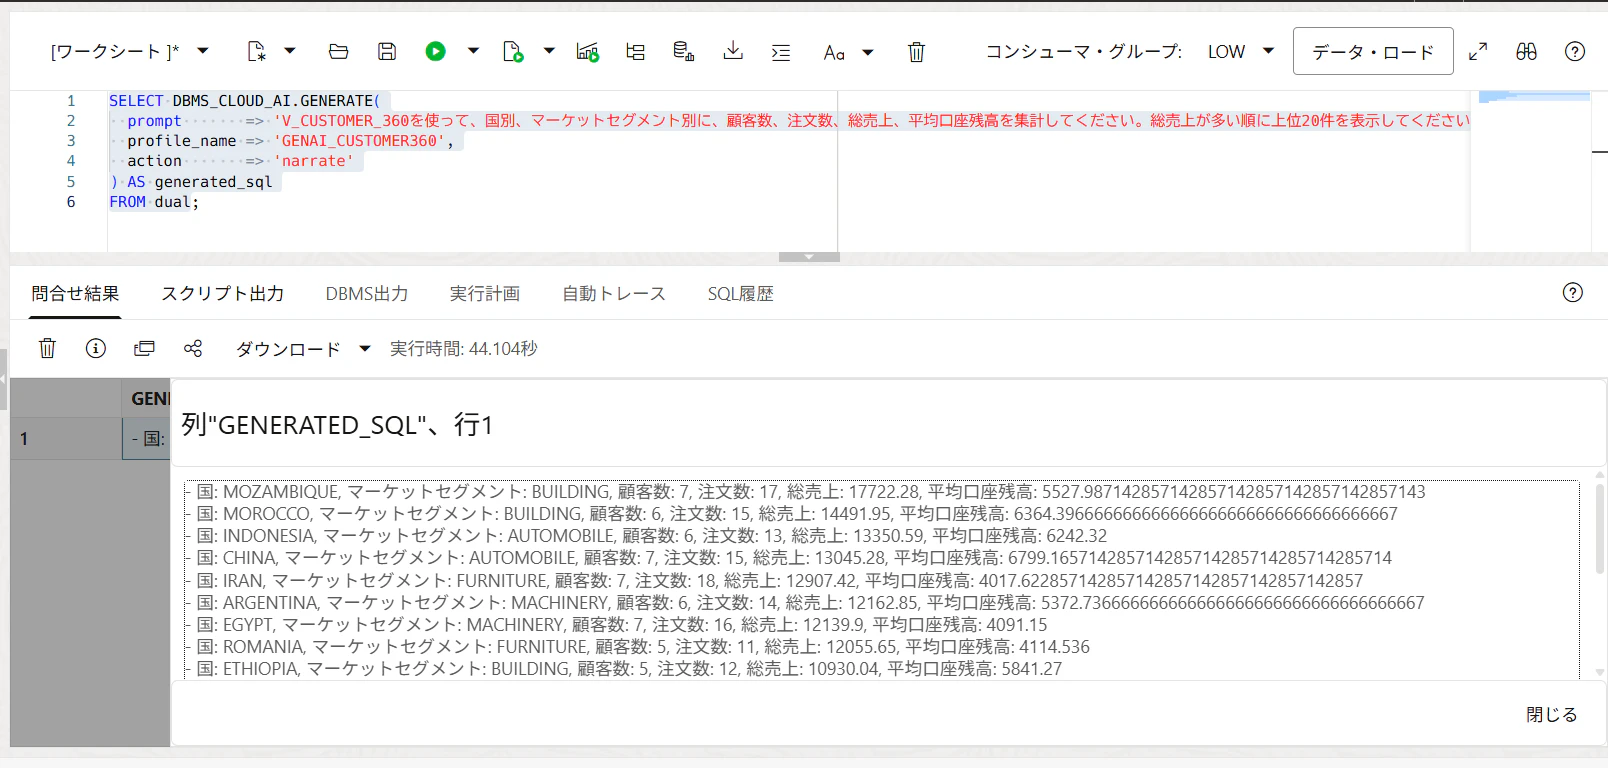Open the toolbar help question icon
This screenshot has height=768, width=1608.
[x=1575, y=51]
